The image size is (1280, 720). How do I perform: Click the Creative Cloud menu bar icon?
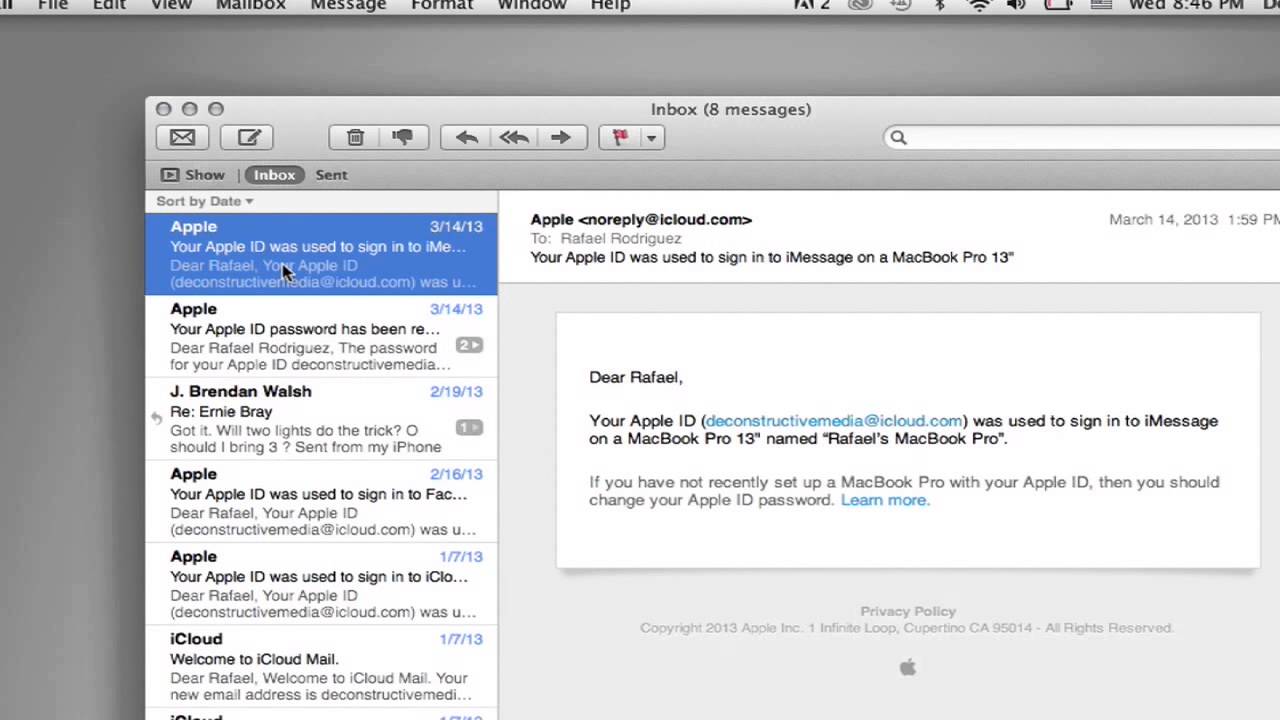pyautogui.click(x=860, y=5)
